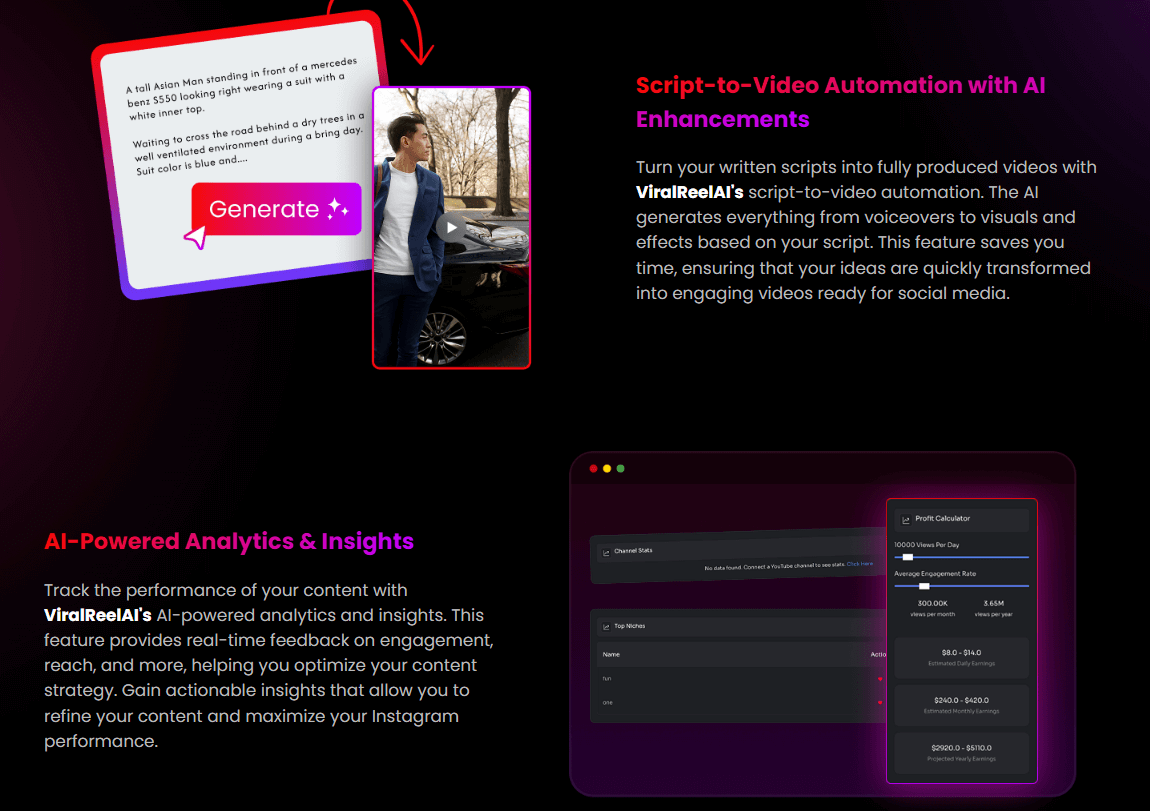Click the '300.00K' views per month value
The width and height of the screenshot is (1150, 811).
tap(932, 603)
